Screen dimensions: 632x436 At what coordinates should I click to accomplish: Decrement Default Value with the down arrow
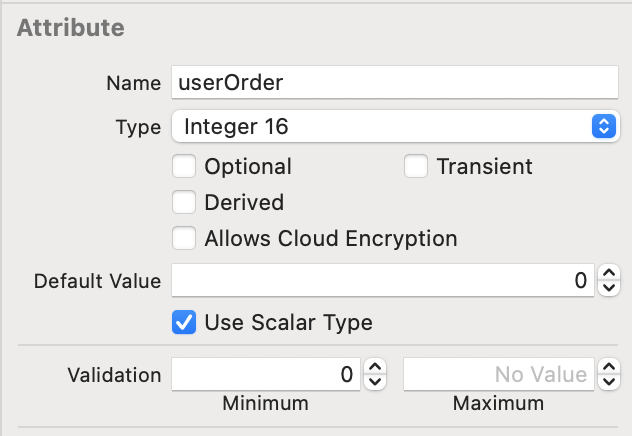608,288
